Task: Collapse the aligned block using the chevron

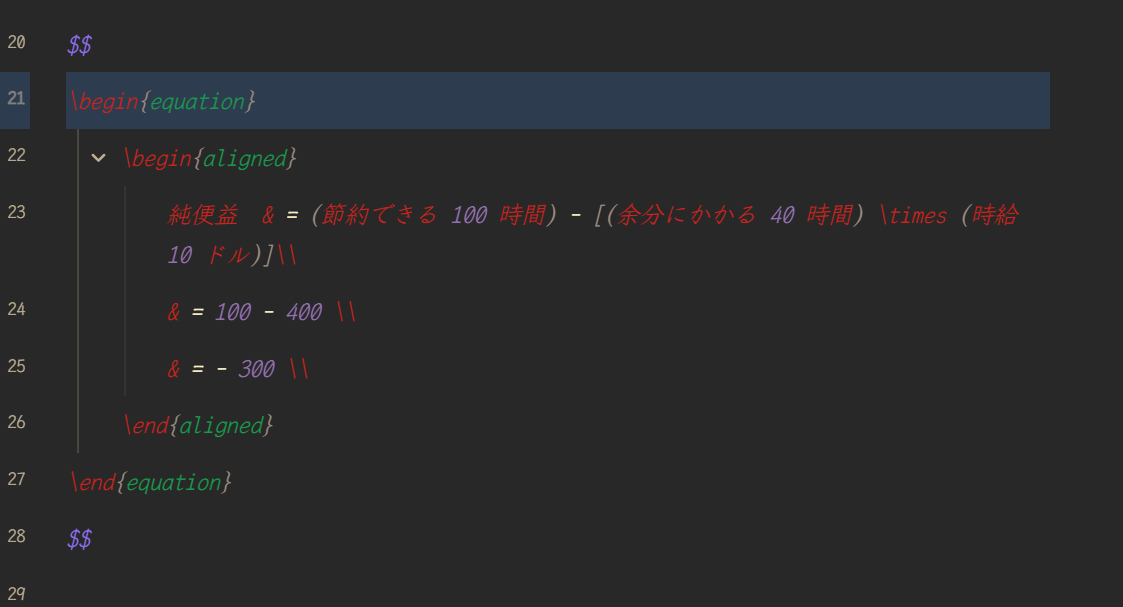Action: (x=97, y=158)
